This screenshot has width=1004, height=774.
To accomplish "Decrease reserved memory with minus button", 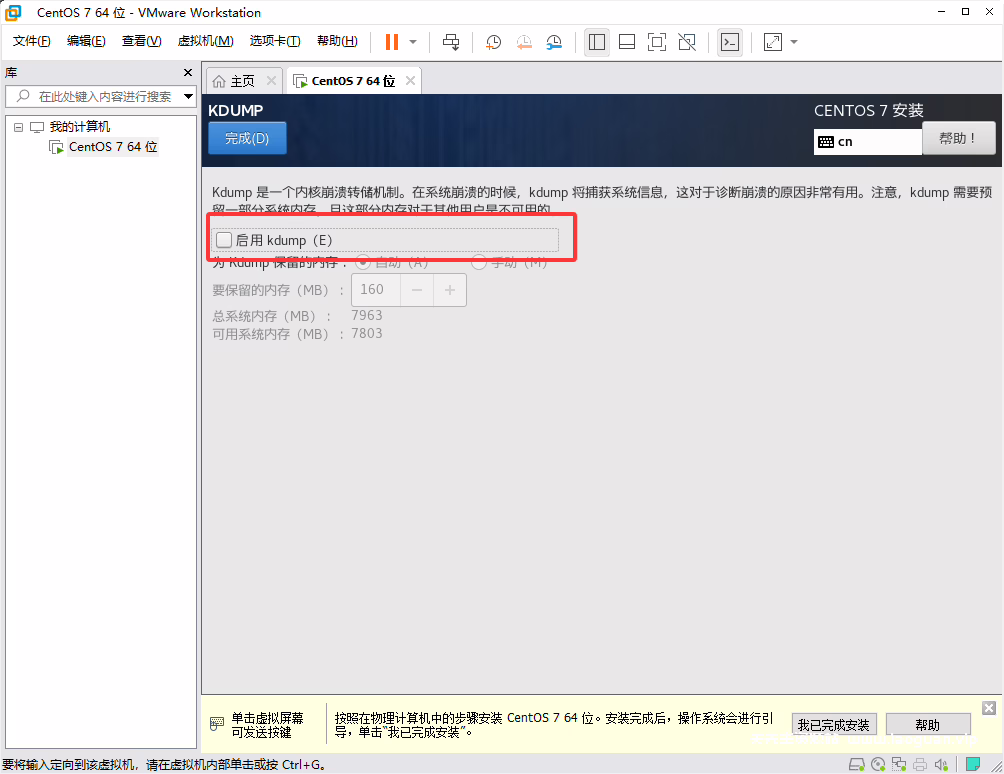I will [x=417, y=290].
